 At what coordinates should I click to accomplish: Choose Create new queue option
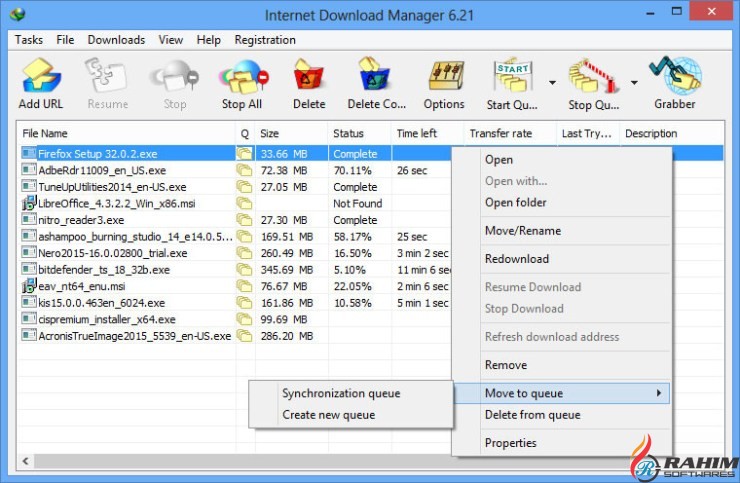(x=328, y=415)
